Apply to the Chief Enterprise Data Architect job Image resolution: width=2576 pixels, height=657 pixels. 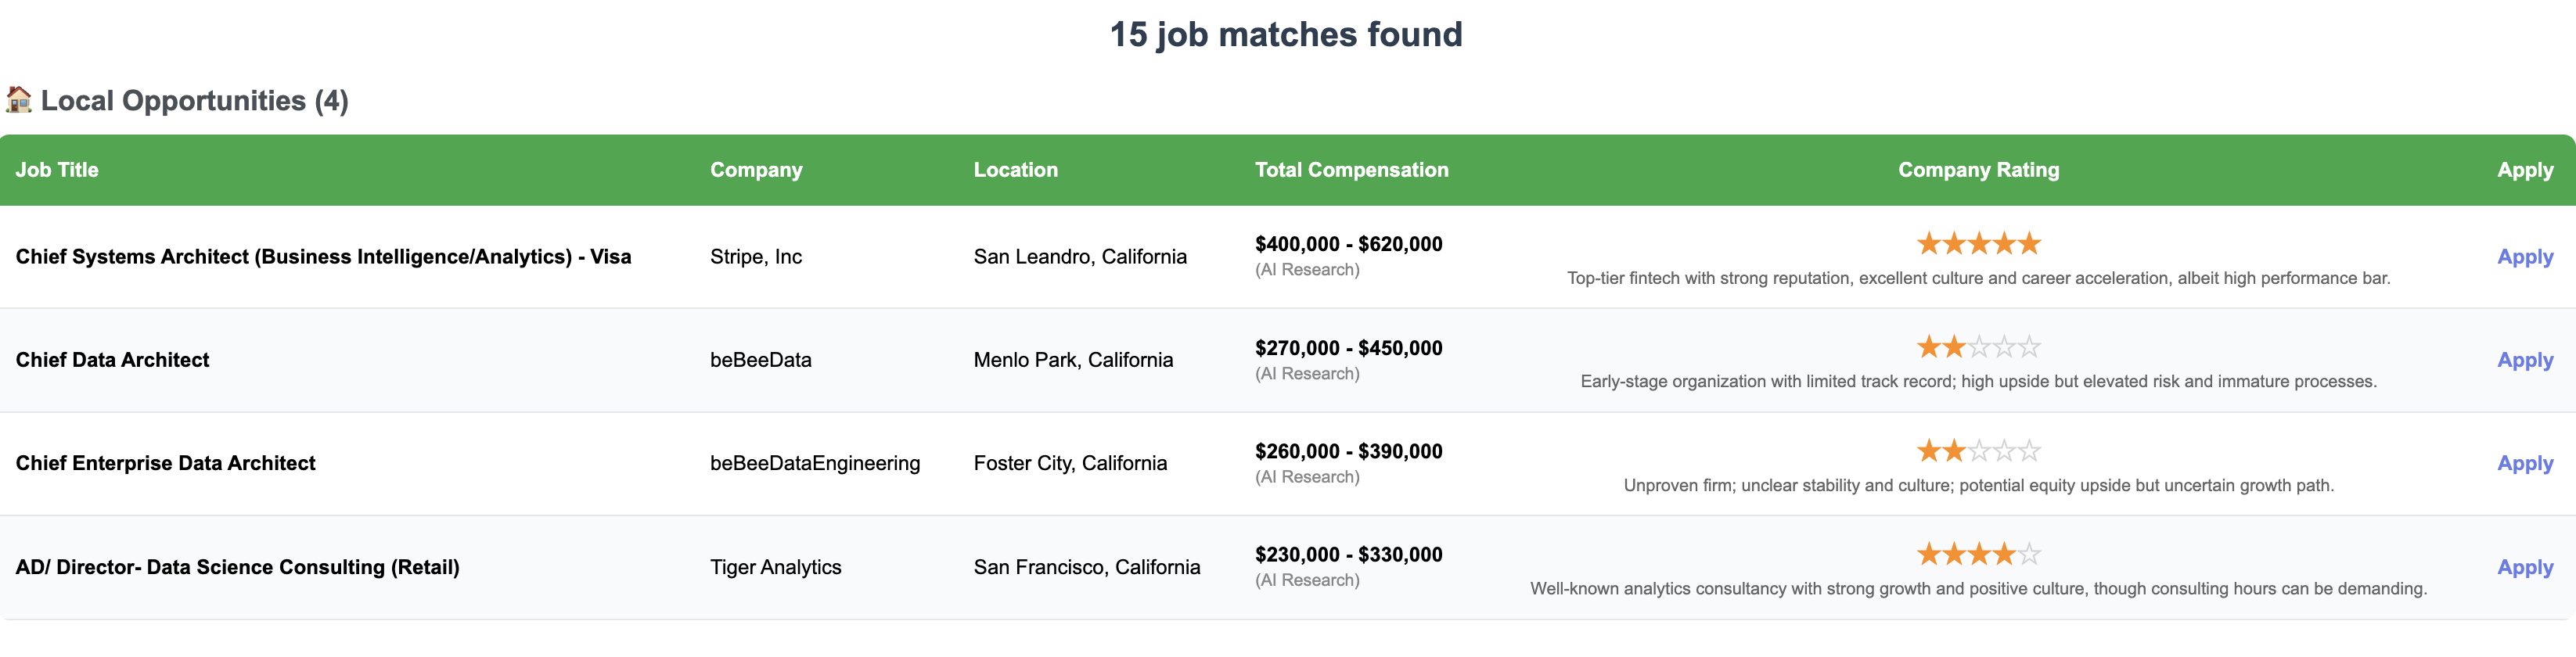2525,463
